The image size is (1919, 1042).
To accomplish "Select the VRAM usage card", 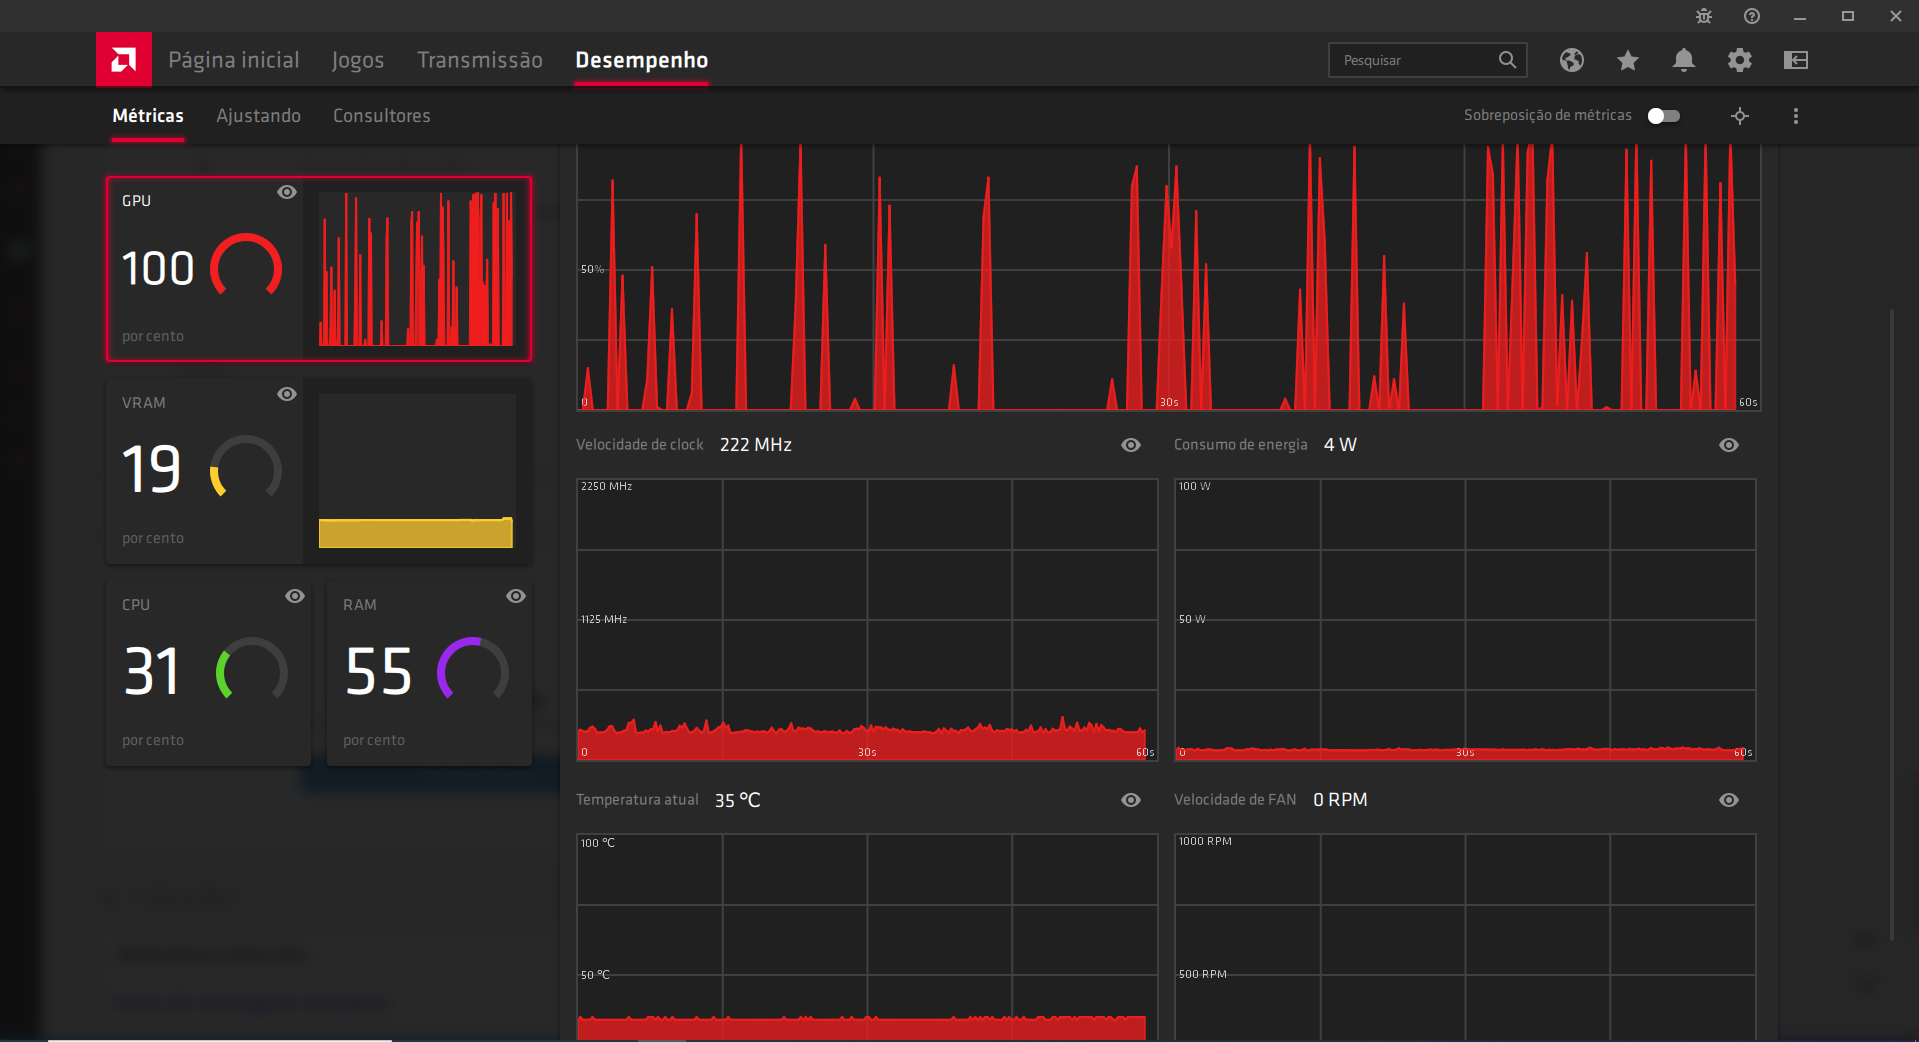I will click(x=319, y=471).
